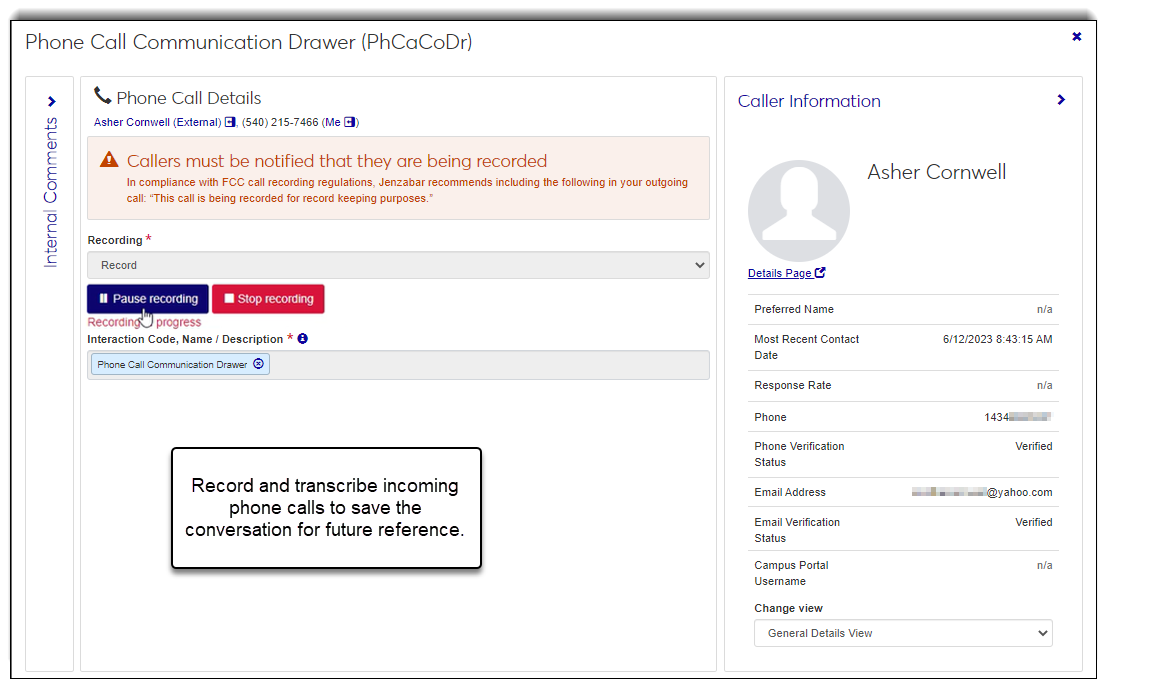Image resolution: width=1149 pixels, height=686 pixels.
Task: Click the caller avatar placeholder image
Action: point(798,211)
